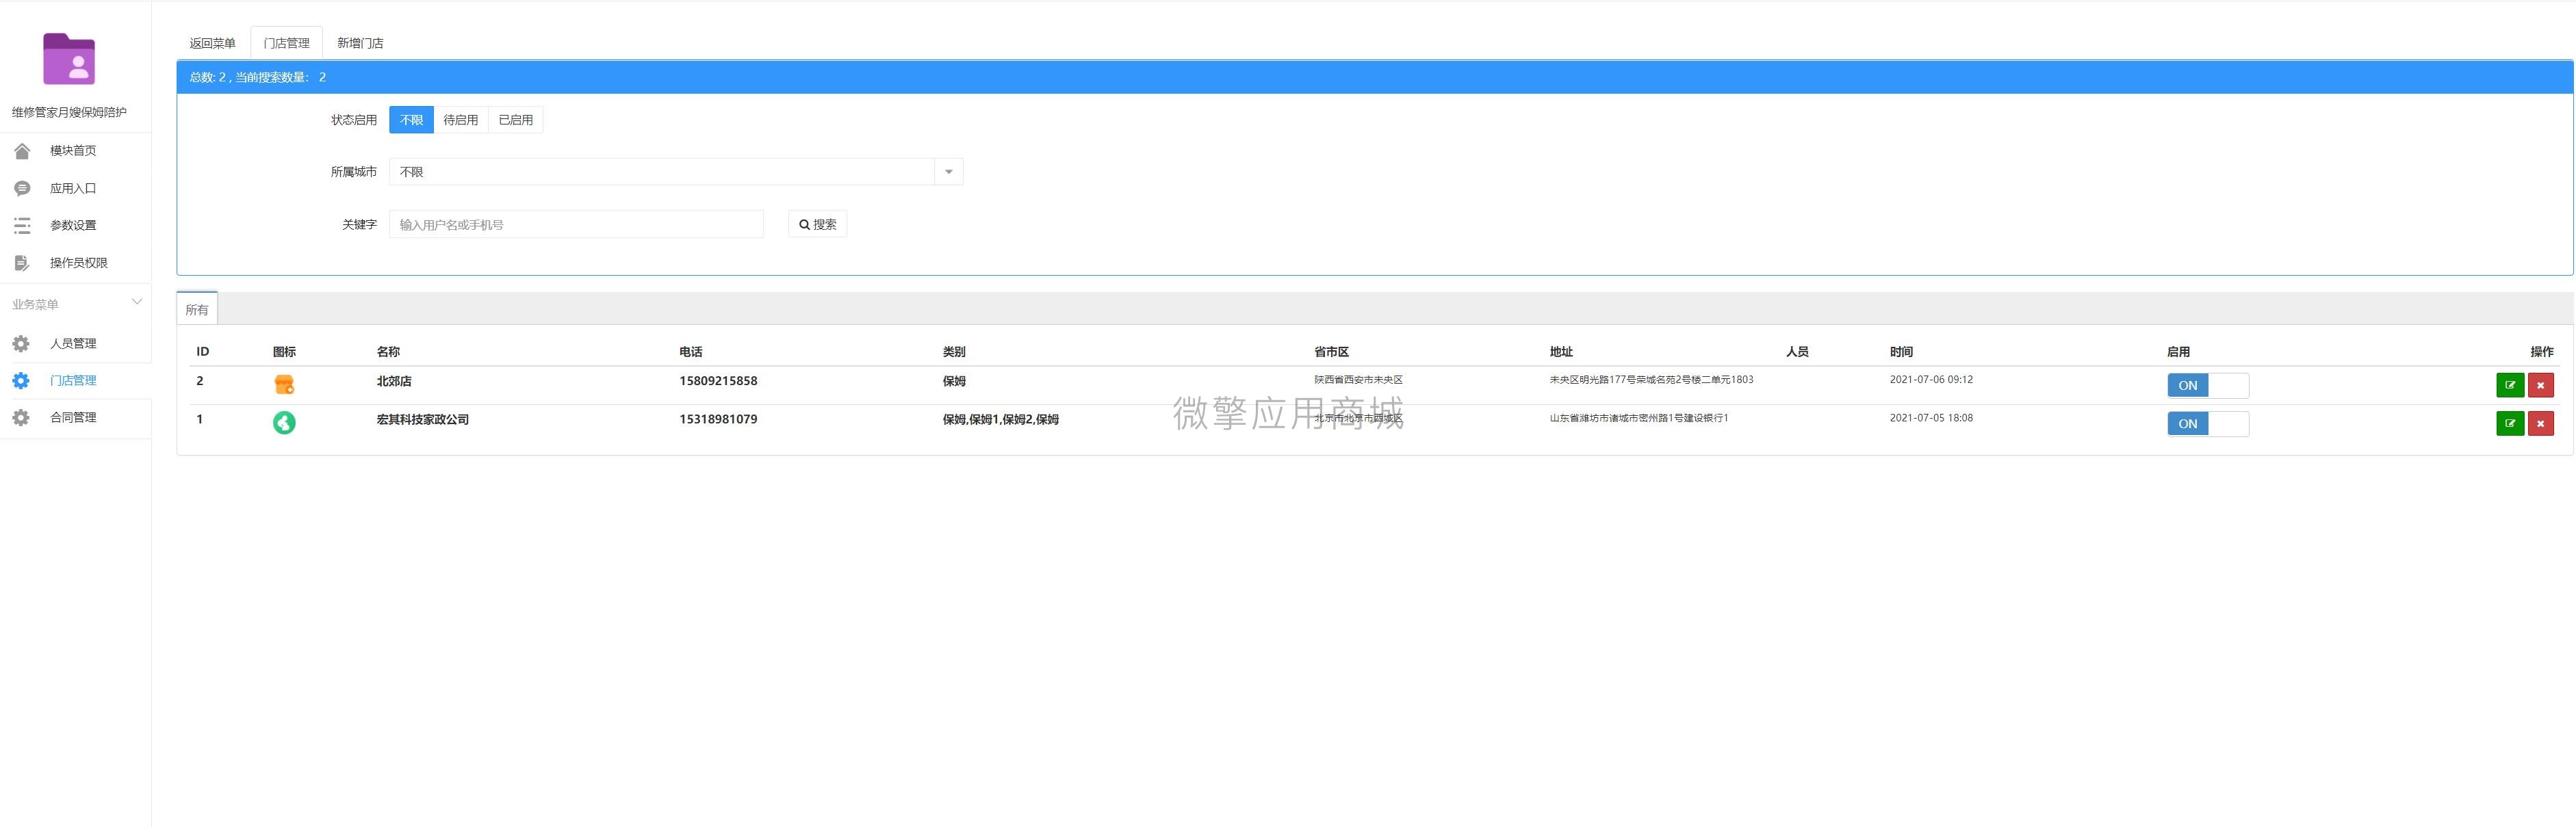The image size is (2576, 827).
Task: Open 参数设置 in the sidebar
Action: point(73,226)
